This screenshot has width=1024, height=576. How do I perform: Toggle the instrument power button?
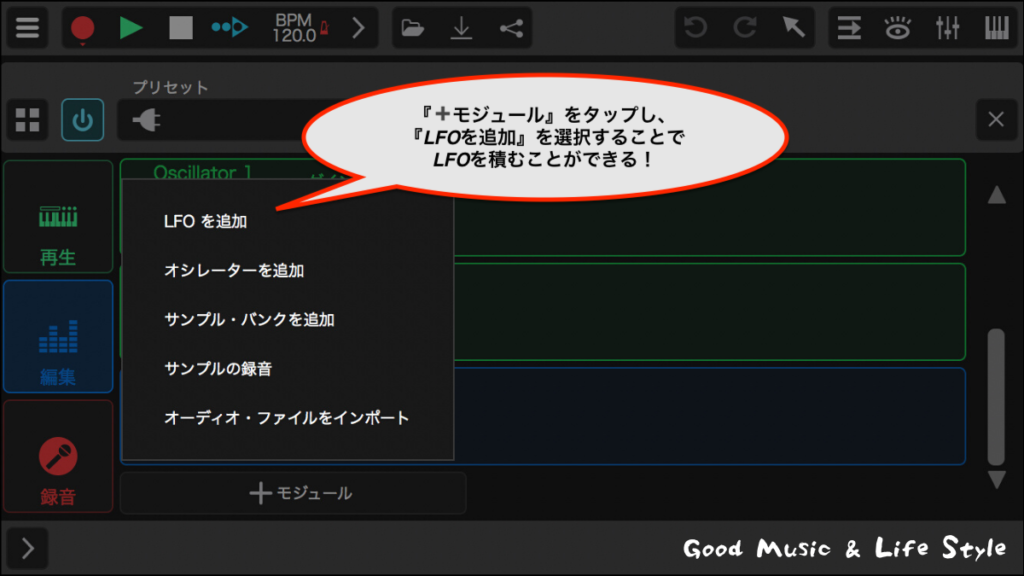pos(82,120)
